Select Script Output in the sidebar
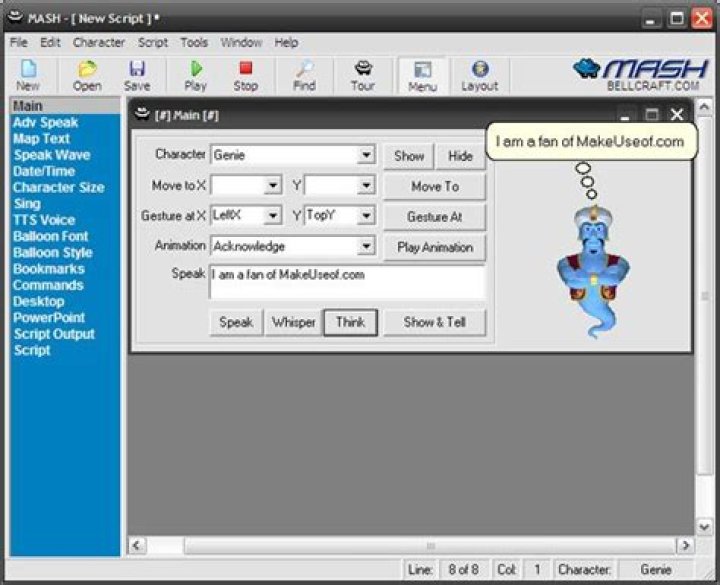This screenshot has height=585, width=720. coord(54,334)
